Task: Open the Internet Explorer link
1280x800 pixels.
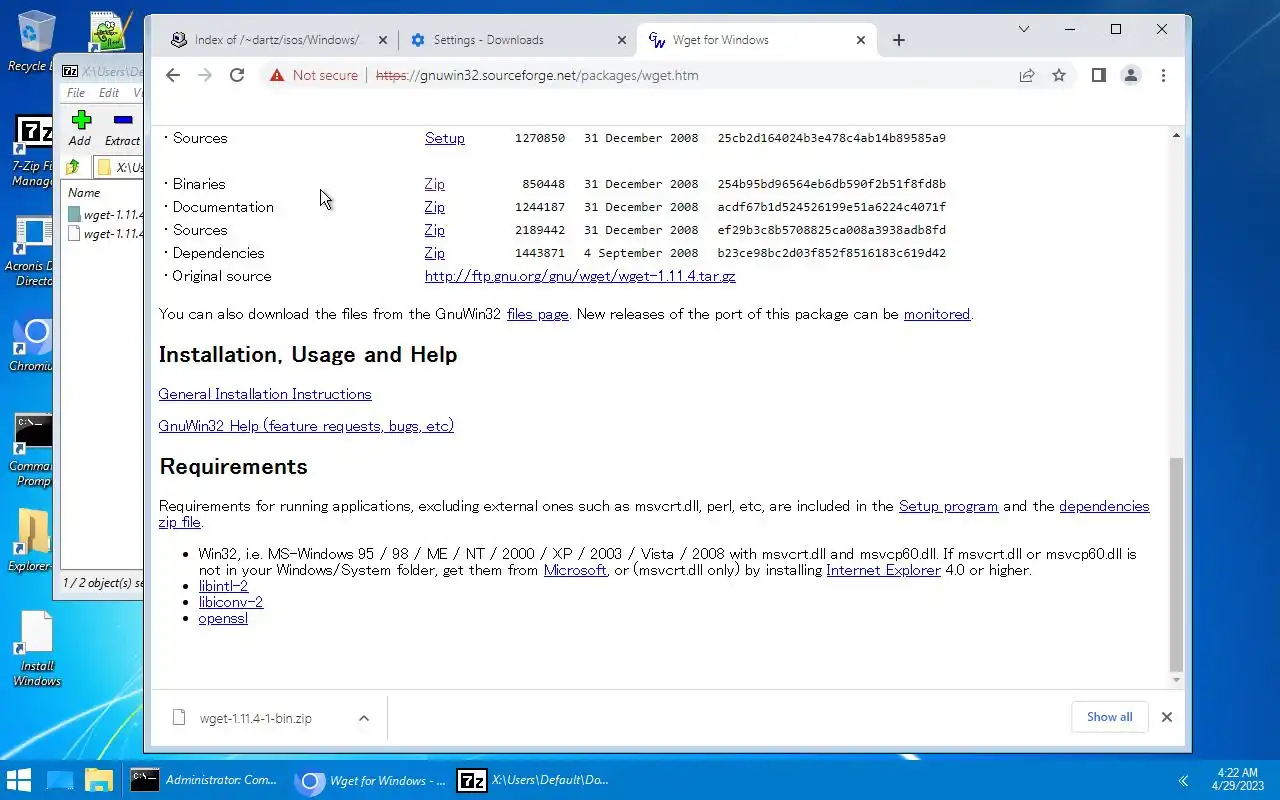Action: click(x=883, y=570)
